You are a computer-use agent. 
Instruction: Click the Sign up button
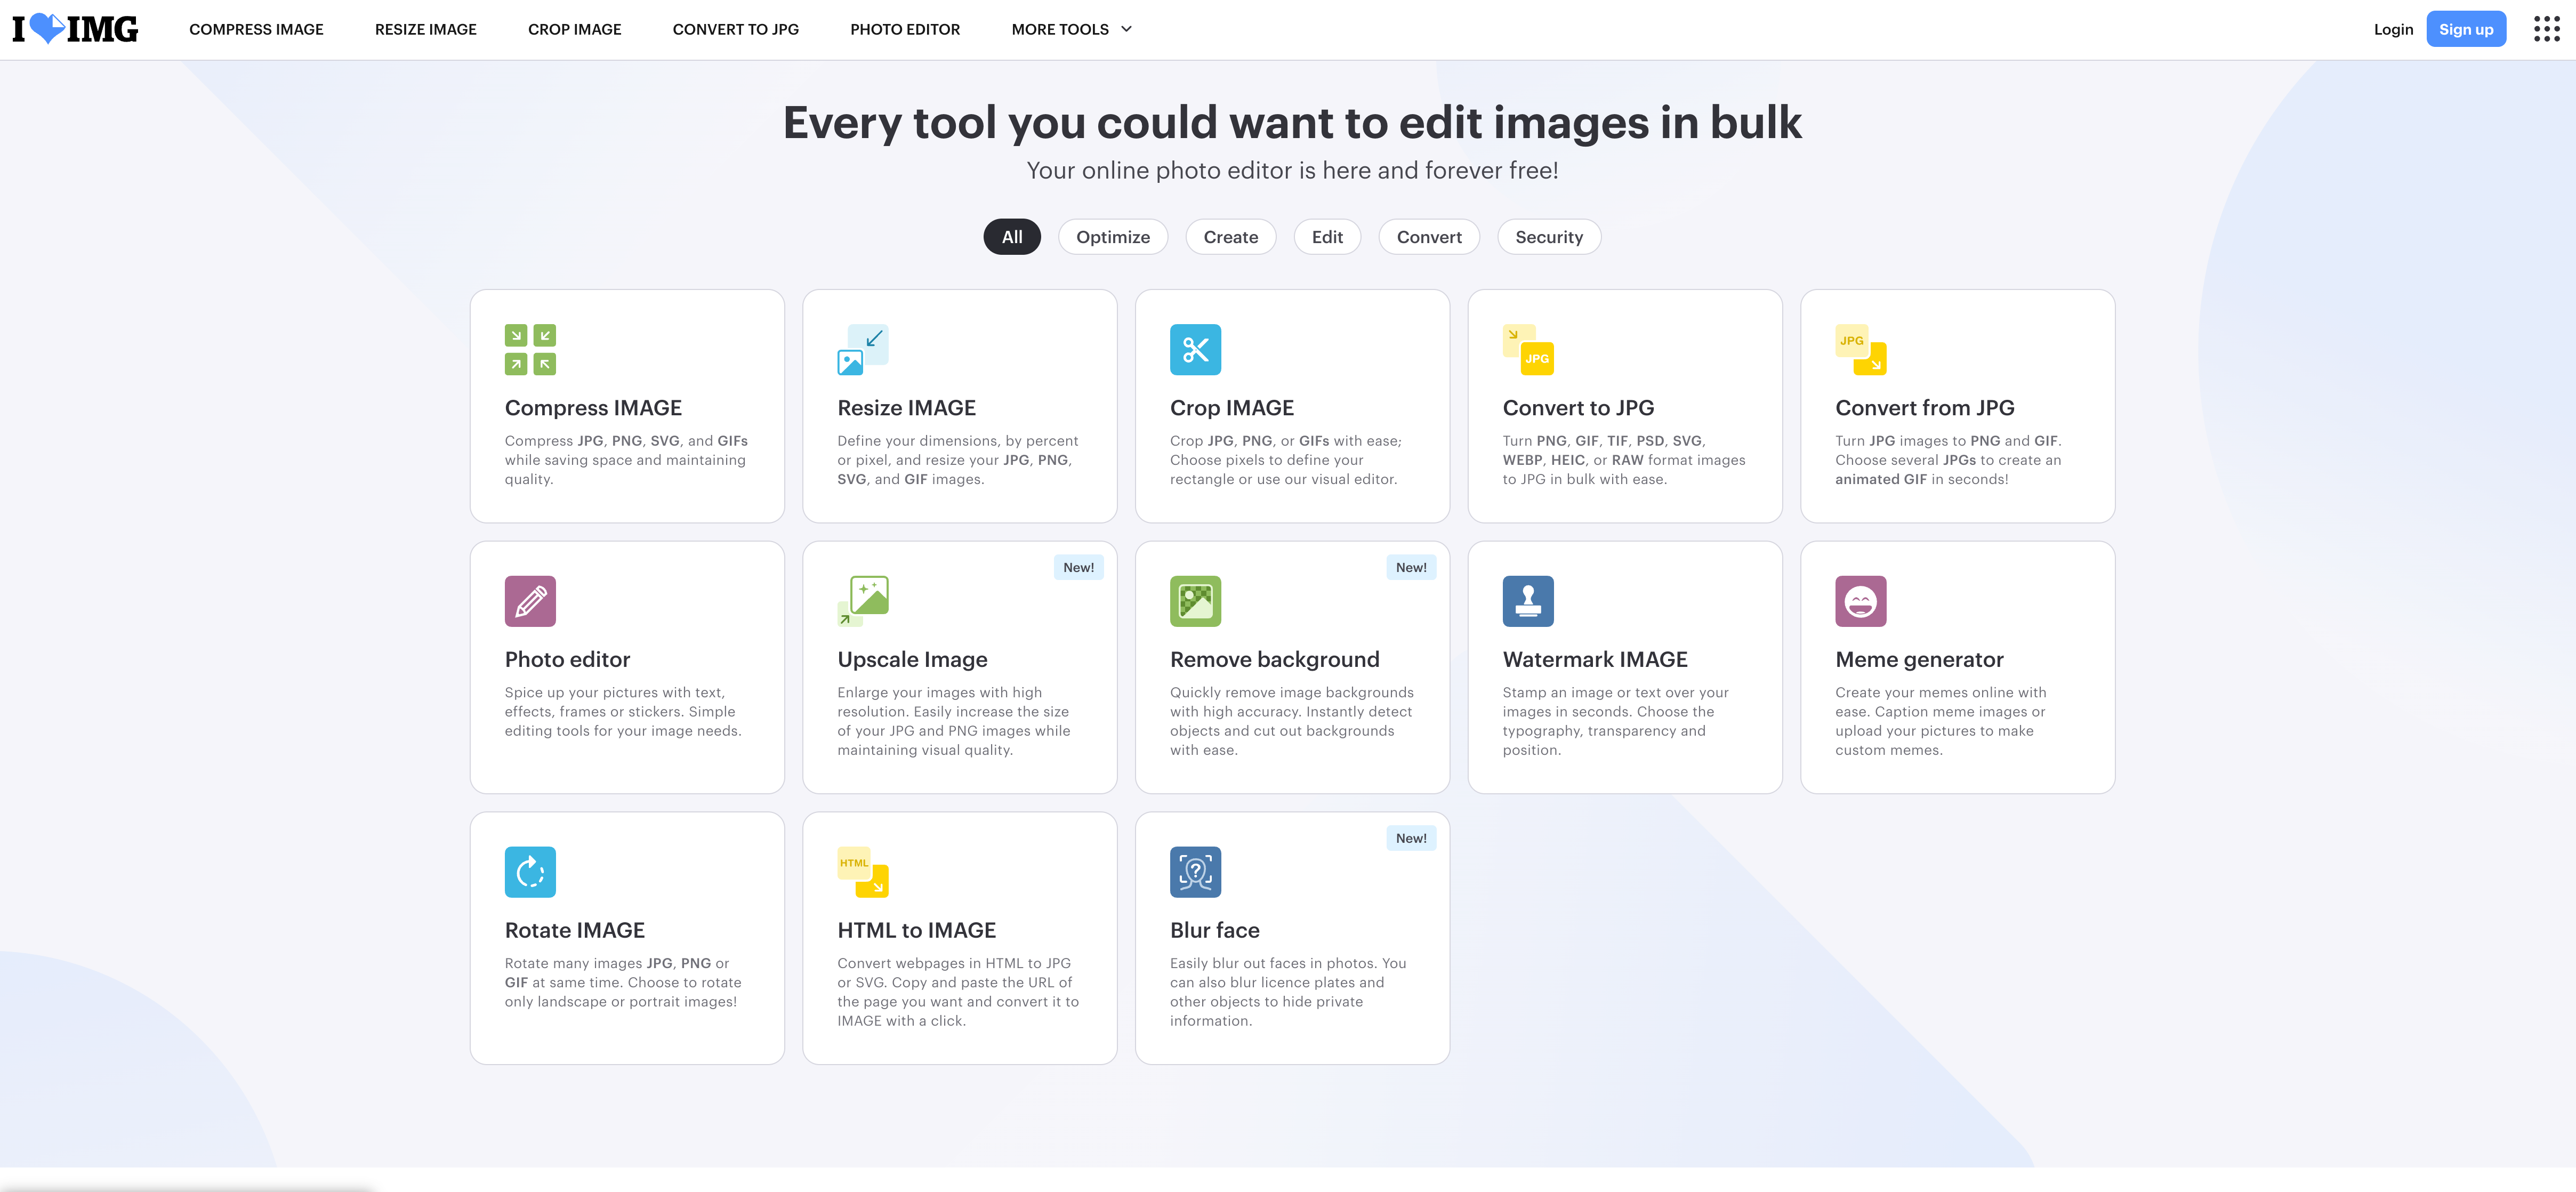click(x=2465, y=29)
